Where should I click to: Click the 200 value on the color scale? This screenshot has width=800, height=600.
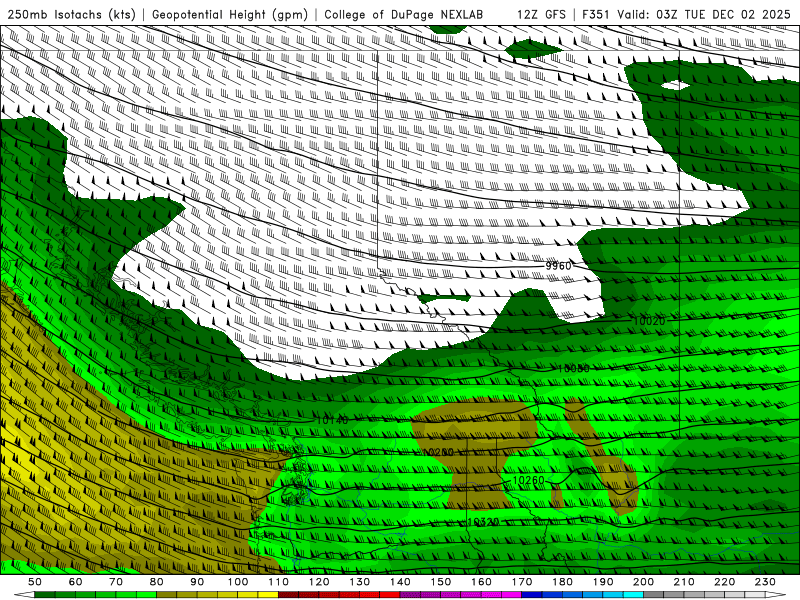click(643, 582)
